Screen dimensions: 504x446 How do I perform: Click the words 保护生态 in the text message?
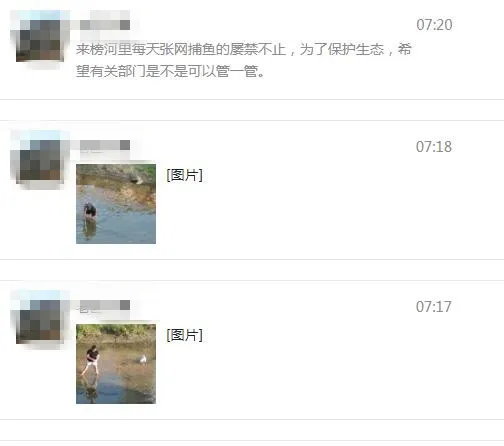356,49
